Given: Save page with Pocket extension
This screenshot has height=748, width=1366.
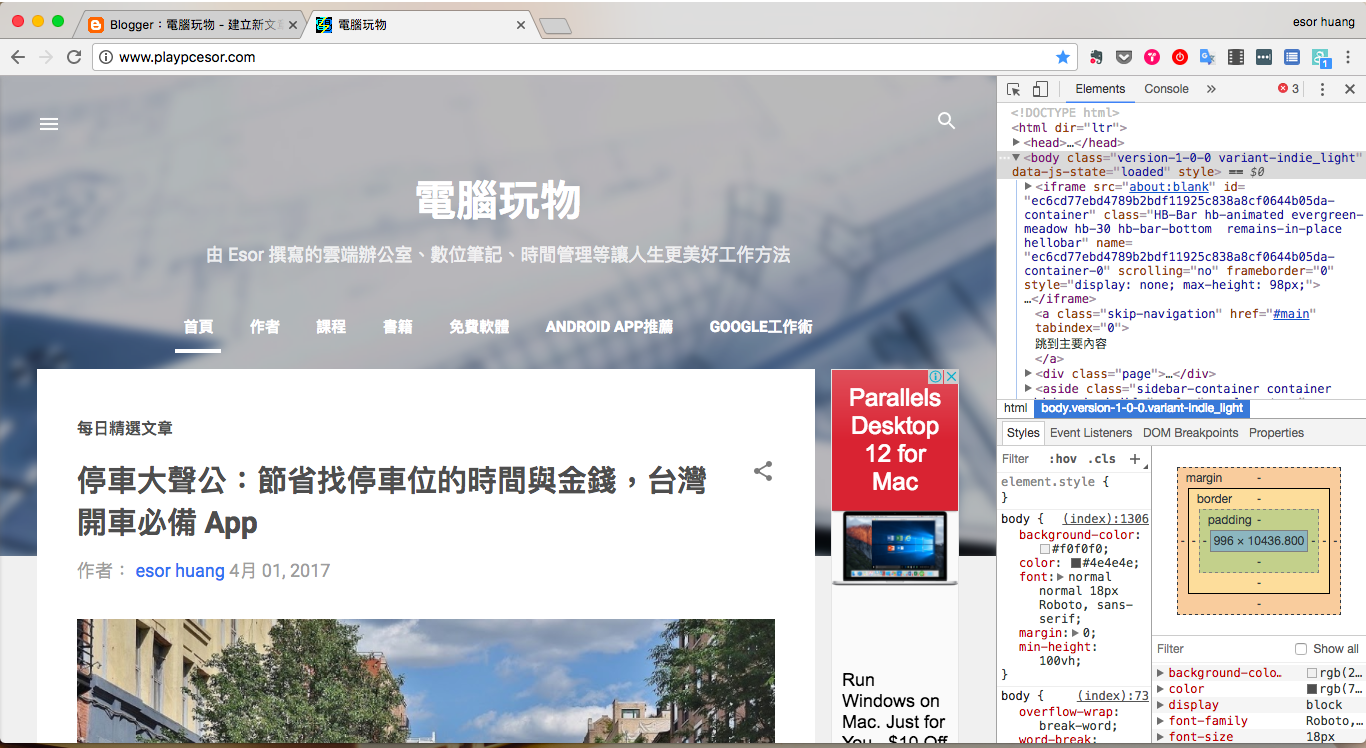Looking at the screenshot, I should tap(1124, 57).
